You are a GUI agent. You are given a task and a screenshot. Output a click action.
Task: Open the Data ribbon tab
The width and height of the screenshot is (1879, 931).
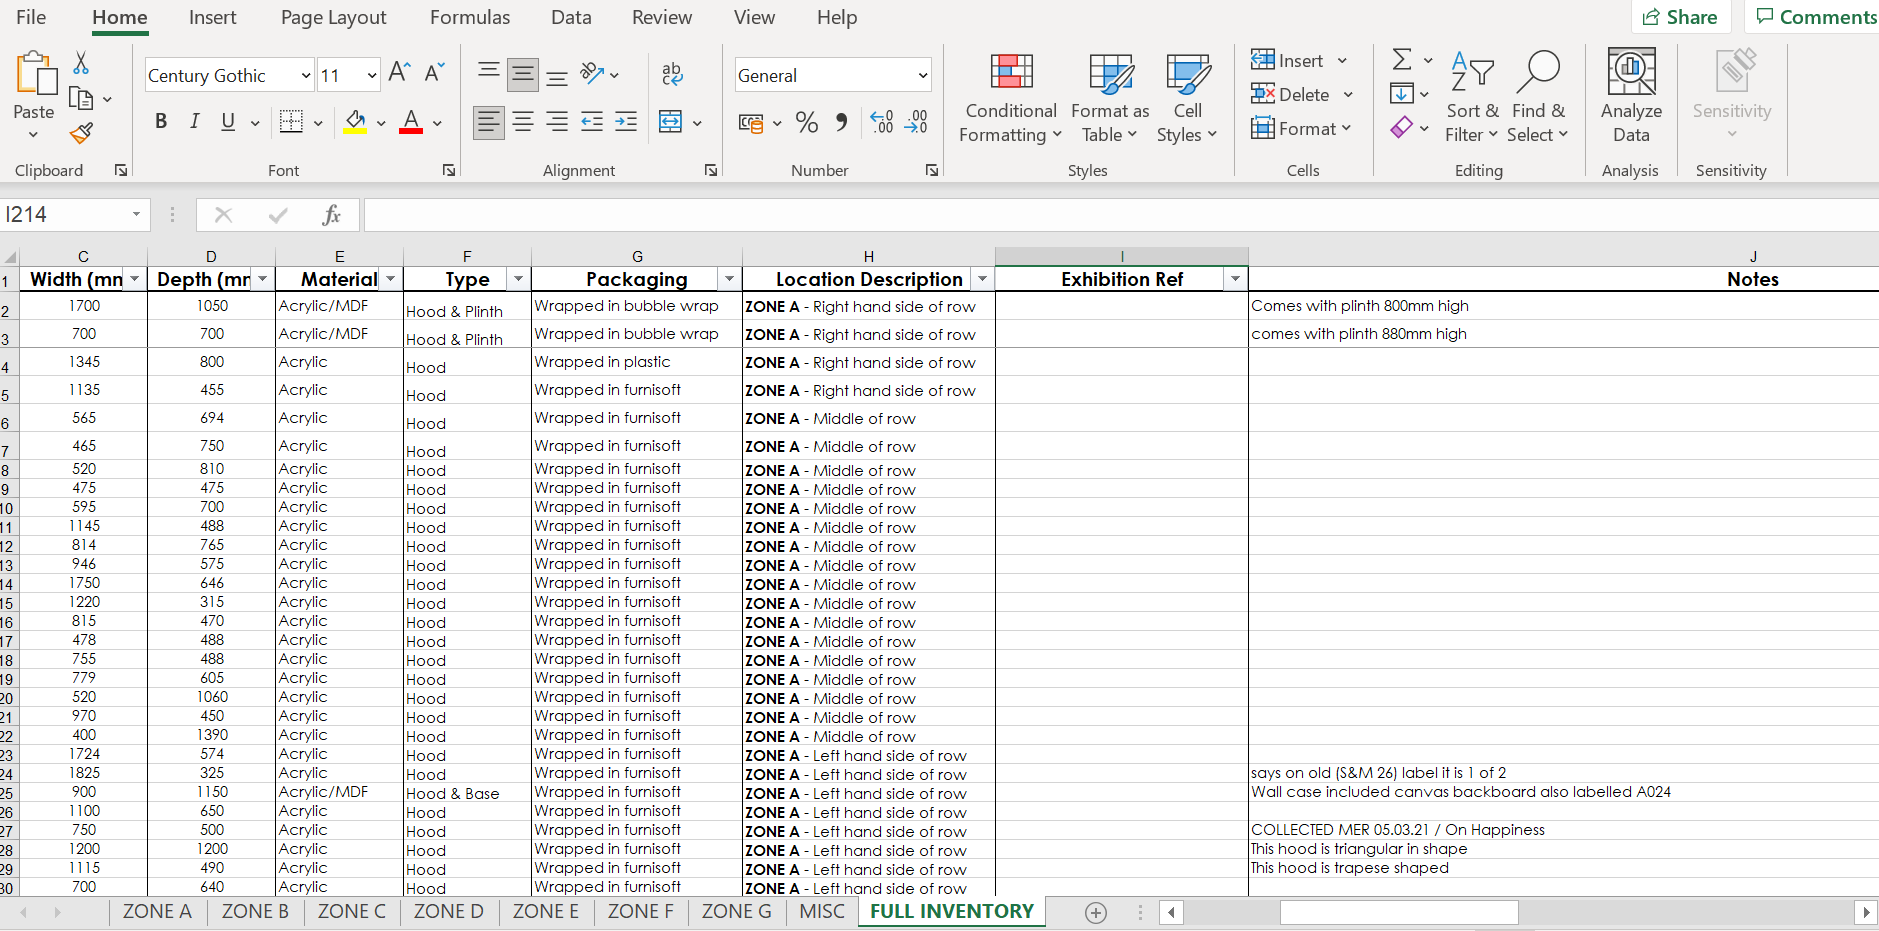[571, 18]
